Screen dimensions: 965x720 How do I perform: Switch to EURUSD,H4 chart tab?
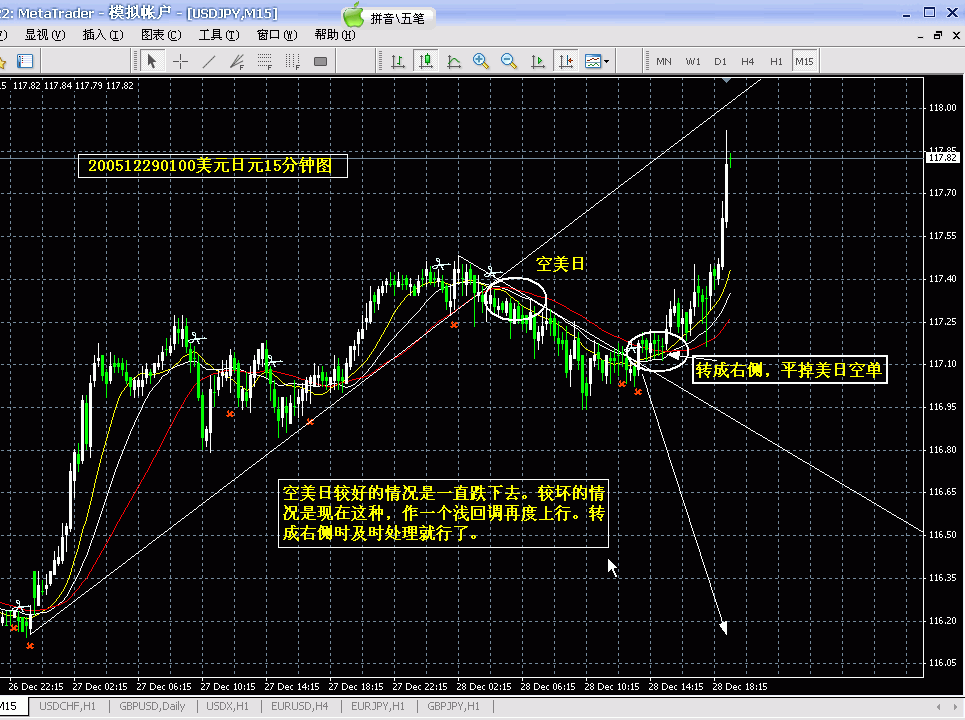[300, 706]
